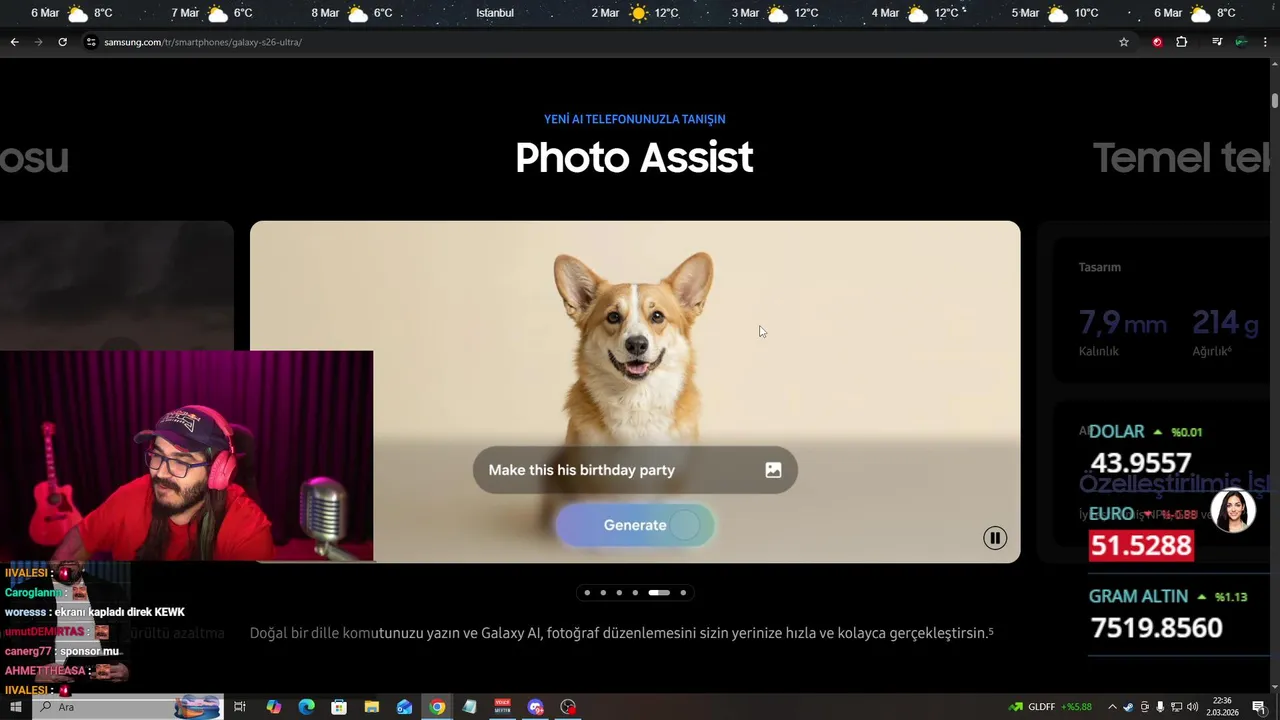Open File Explorer from the taskbar
Image resolution: width=1280 pixels, height=720 pixels.
coord(371,707)
